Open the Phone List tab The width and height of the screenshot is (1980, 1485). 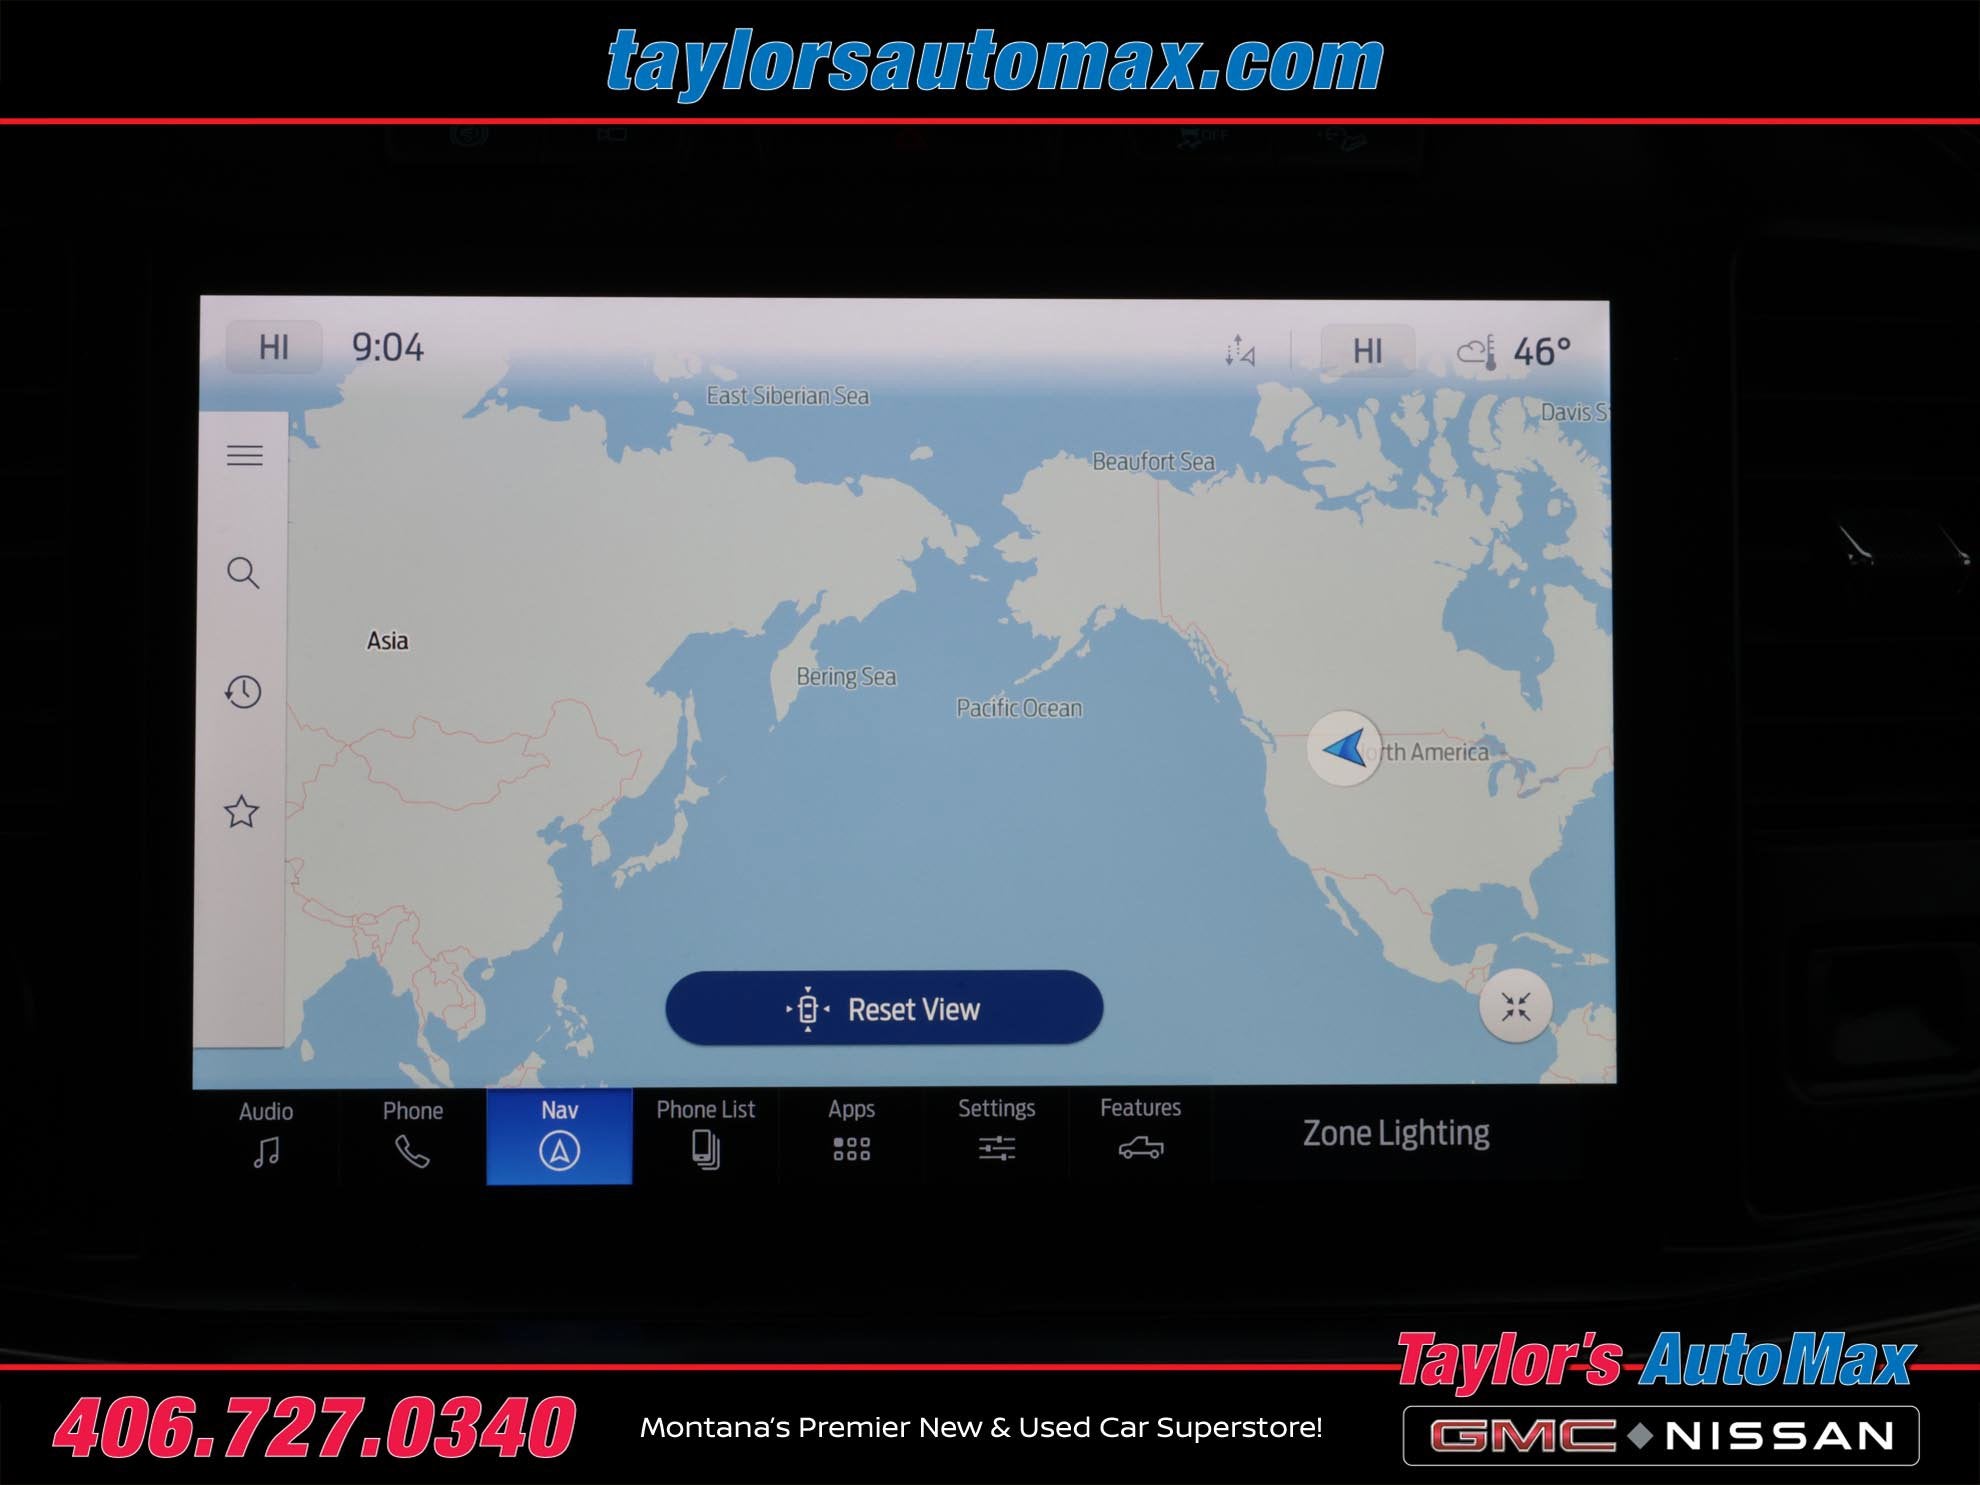coord(705,1135)
